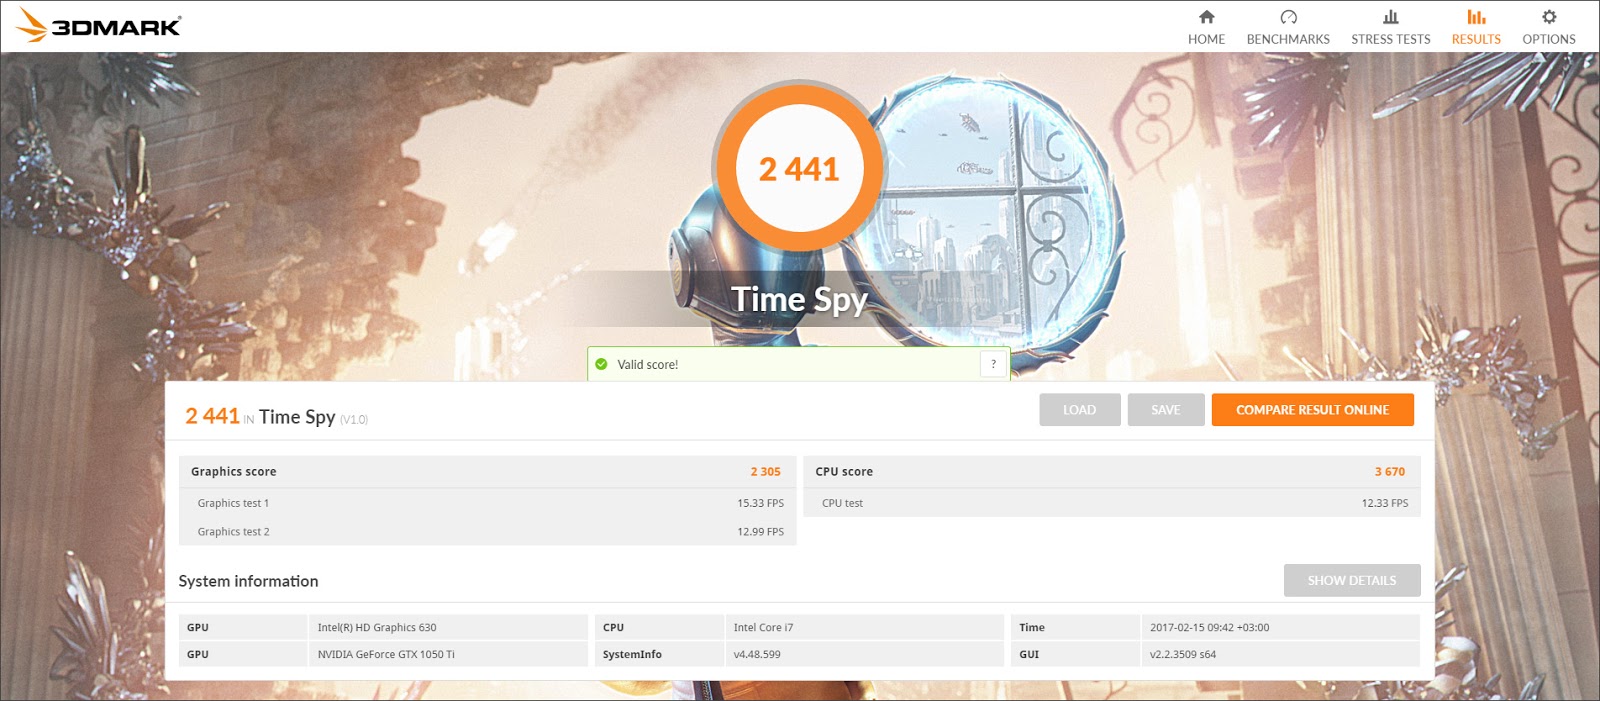Click the Home house icon
This screenshot has height=701, width=1600.
pos(1206,17)
